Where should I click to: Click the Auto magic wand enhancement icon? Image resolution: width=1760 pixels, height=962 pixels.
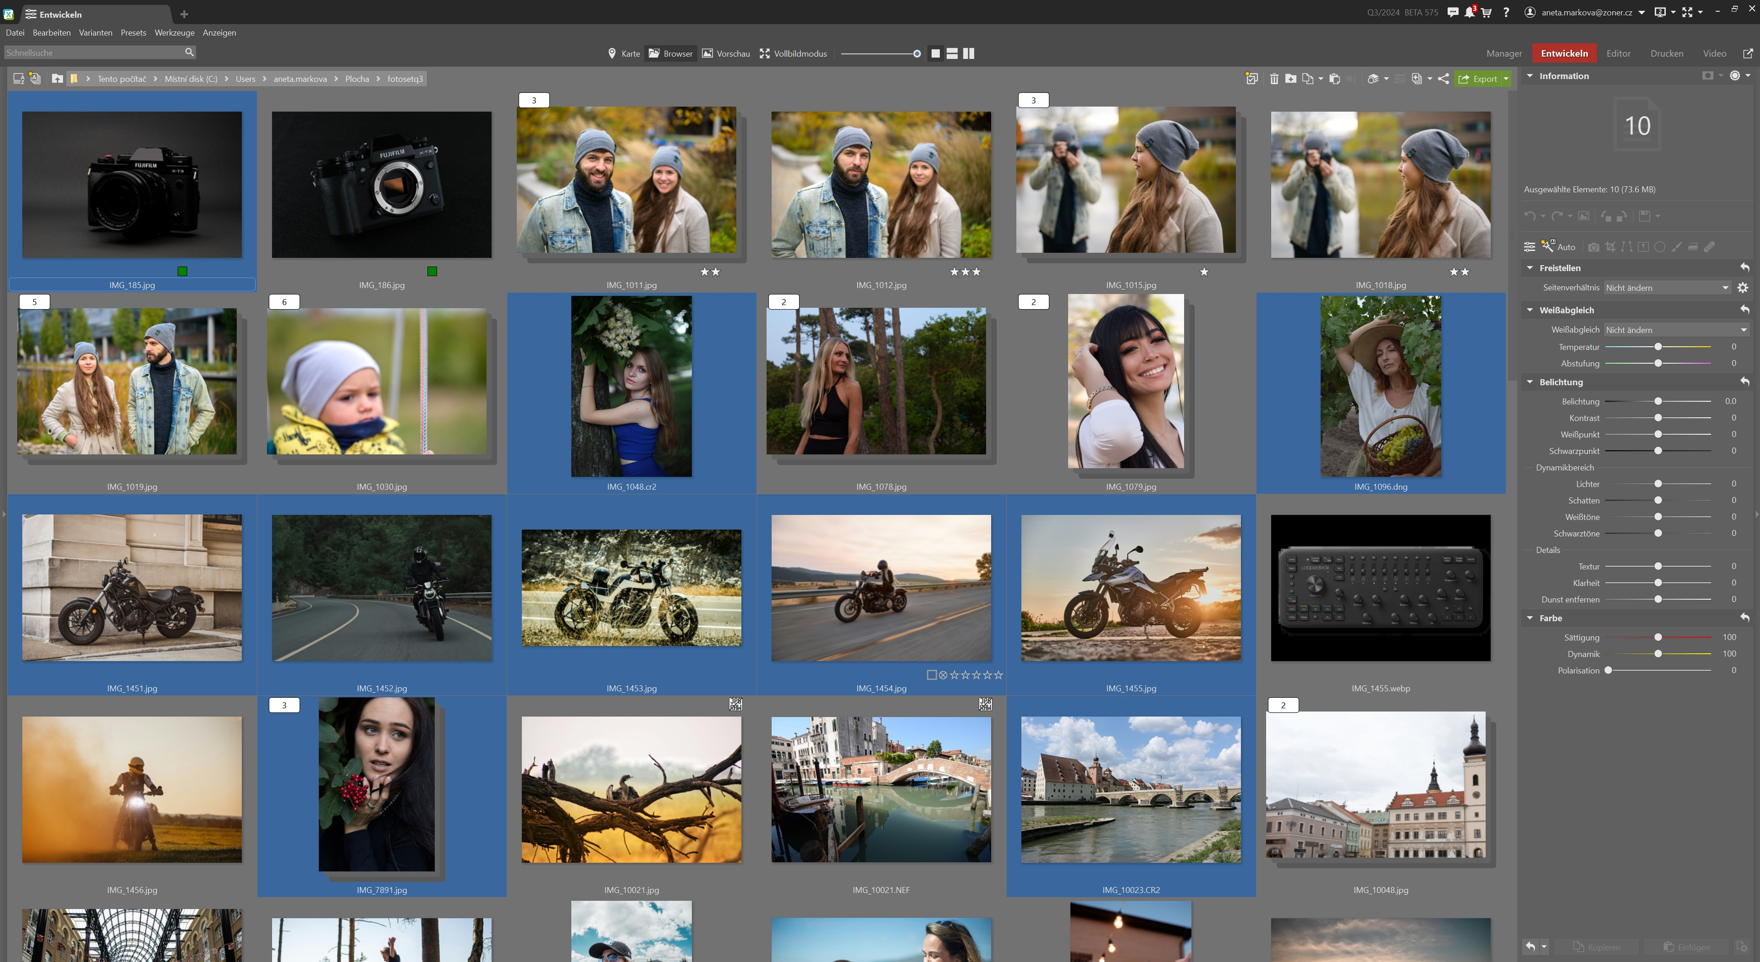coord(1548,246)
